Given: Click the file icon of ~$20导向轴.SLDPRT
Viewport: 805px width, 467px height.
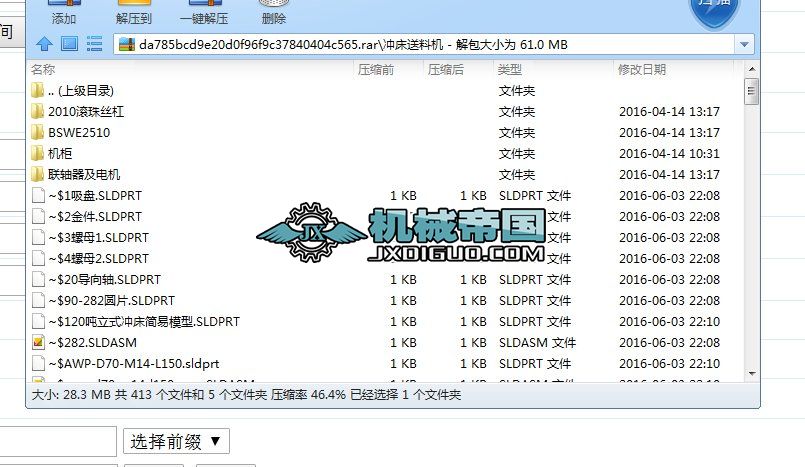Looking at the screenshot, I should [38, 280].
